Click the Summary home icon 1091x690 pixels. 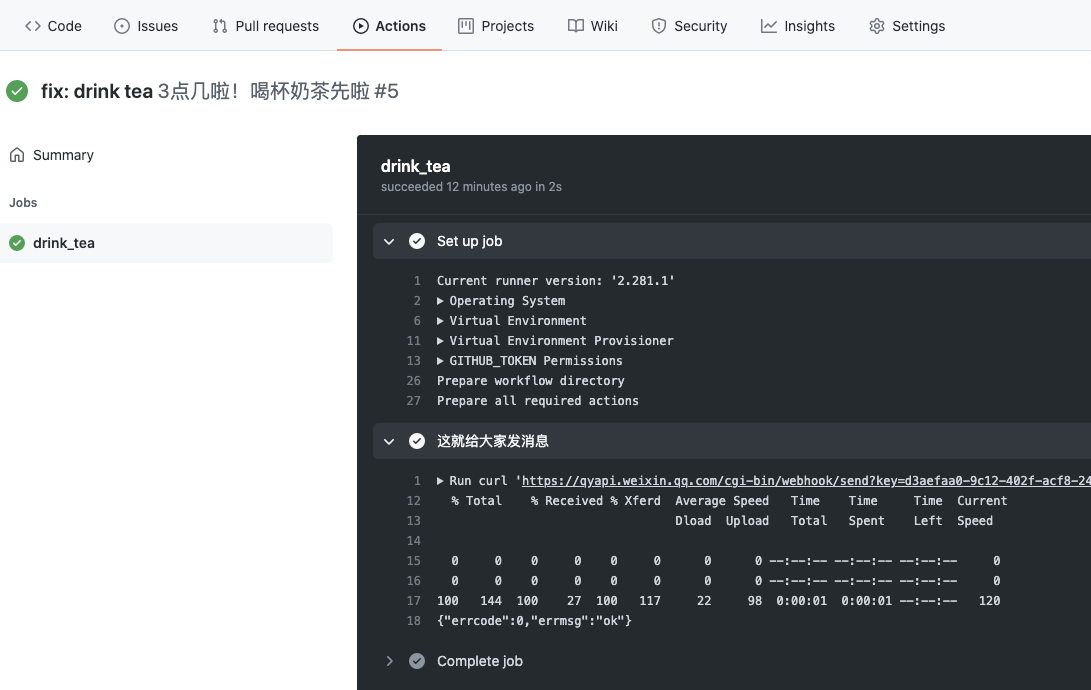[17, 154]
